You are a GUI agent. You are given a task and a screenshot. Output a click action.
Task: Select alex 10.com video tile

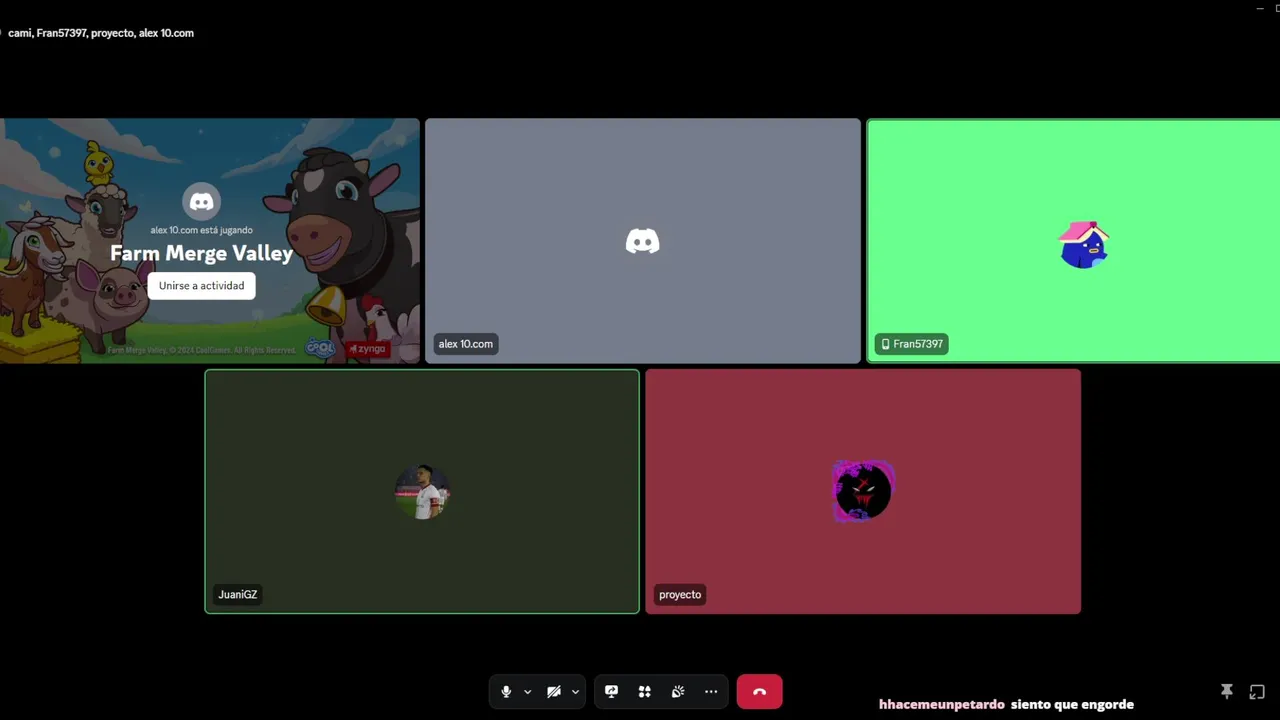pos(643,241)
